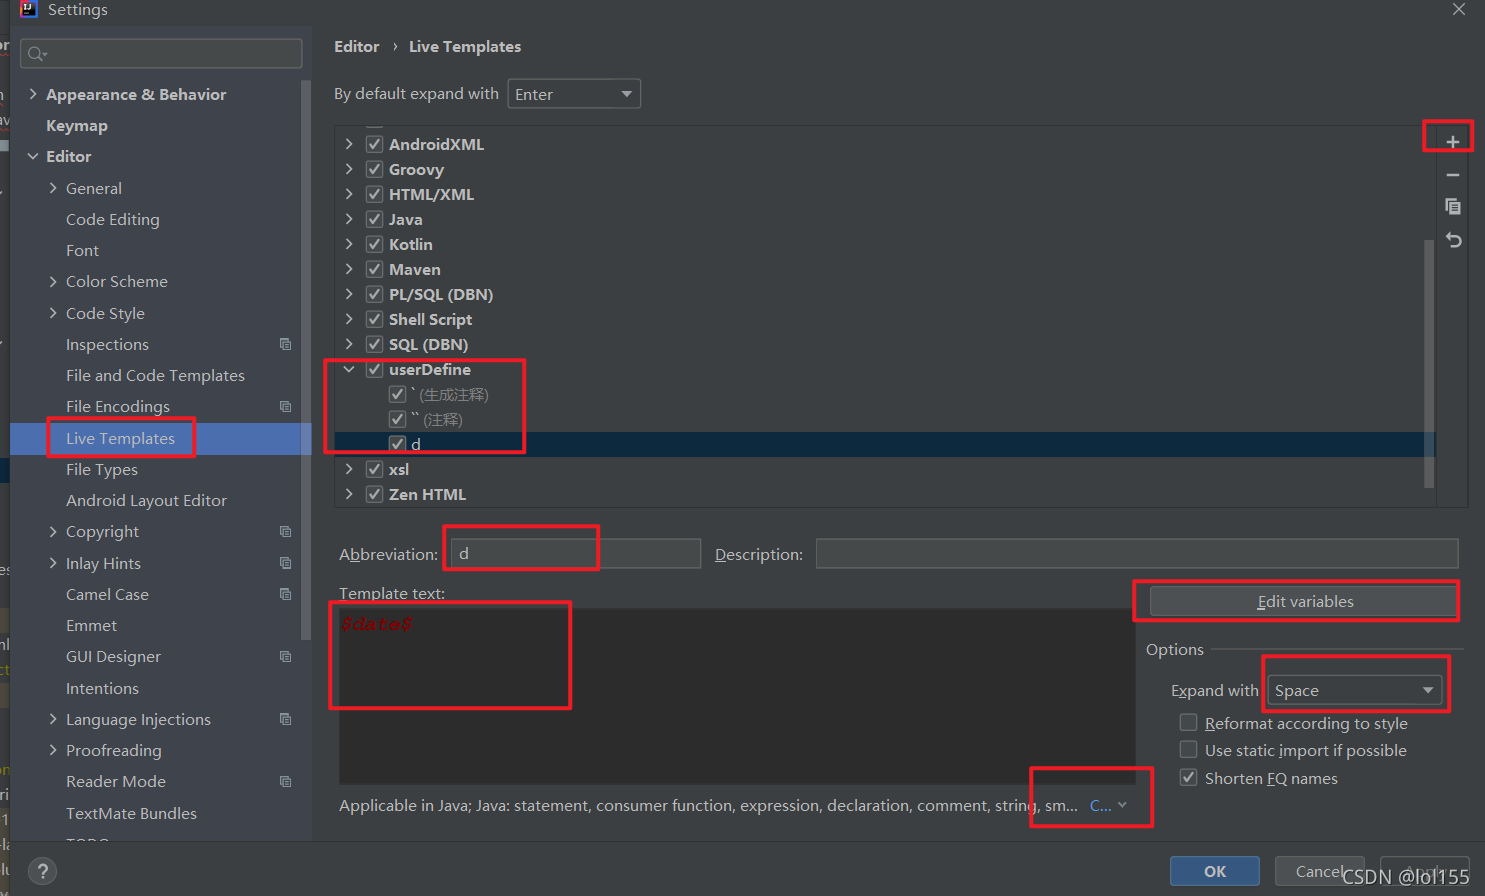Screen dimensions: 1485x896
Task: Click the Description input field
Action: 1137,553
